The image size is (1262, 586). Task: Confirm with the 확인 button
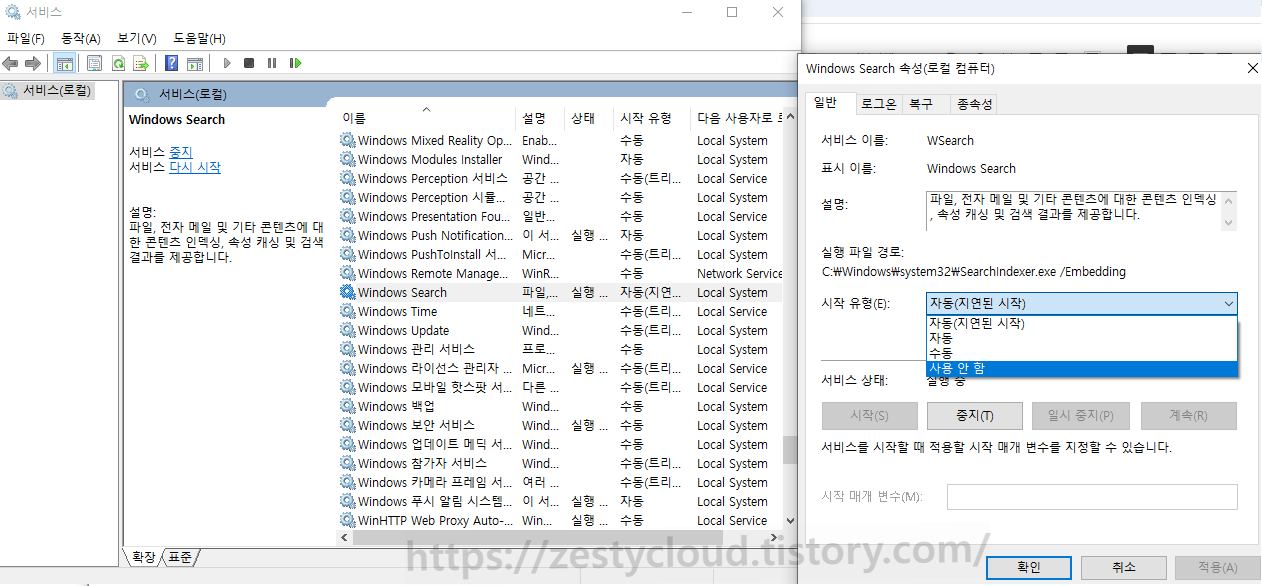(1029, 567)
